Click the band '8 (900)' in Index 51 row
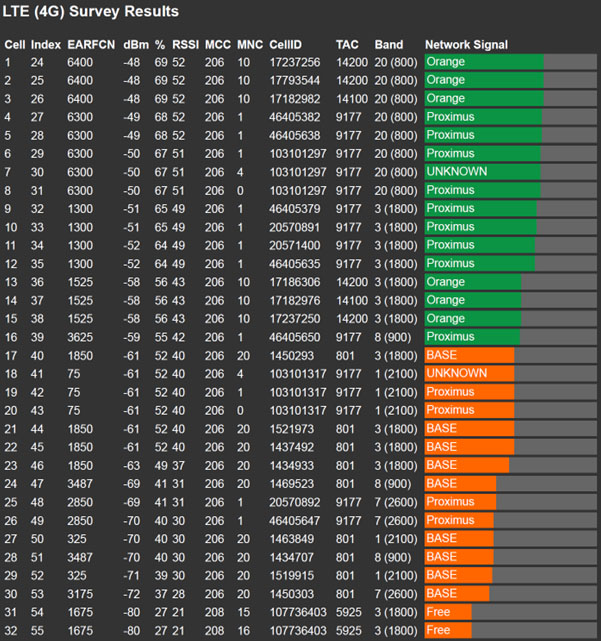Viewport: 601px width, 641px height. tap(393, 557)
